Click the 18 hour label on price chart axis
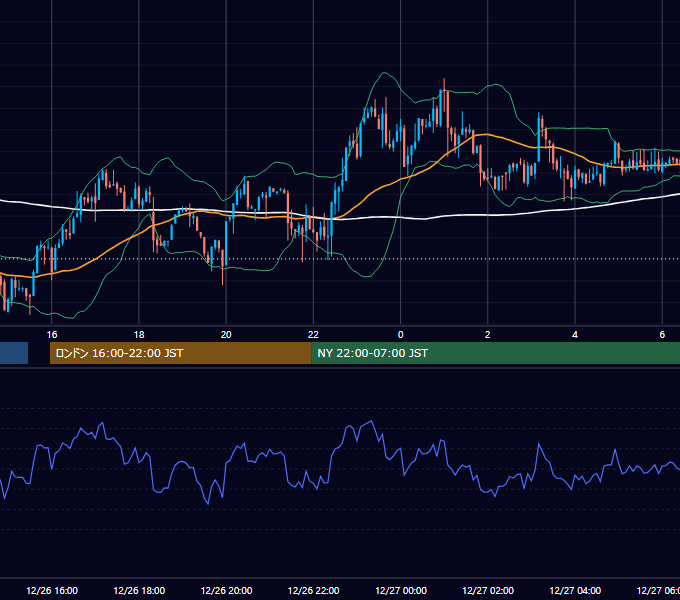Viewport: 680px width, 600px height. (x=139, y=335)
